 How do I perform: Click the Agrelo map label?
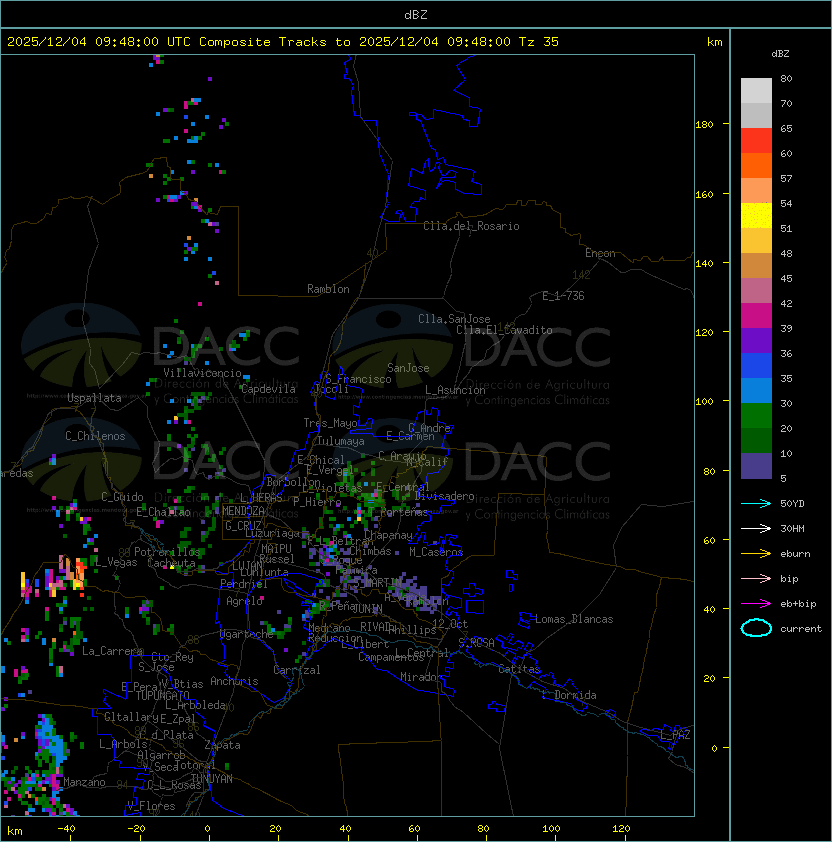coord(244,601)
